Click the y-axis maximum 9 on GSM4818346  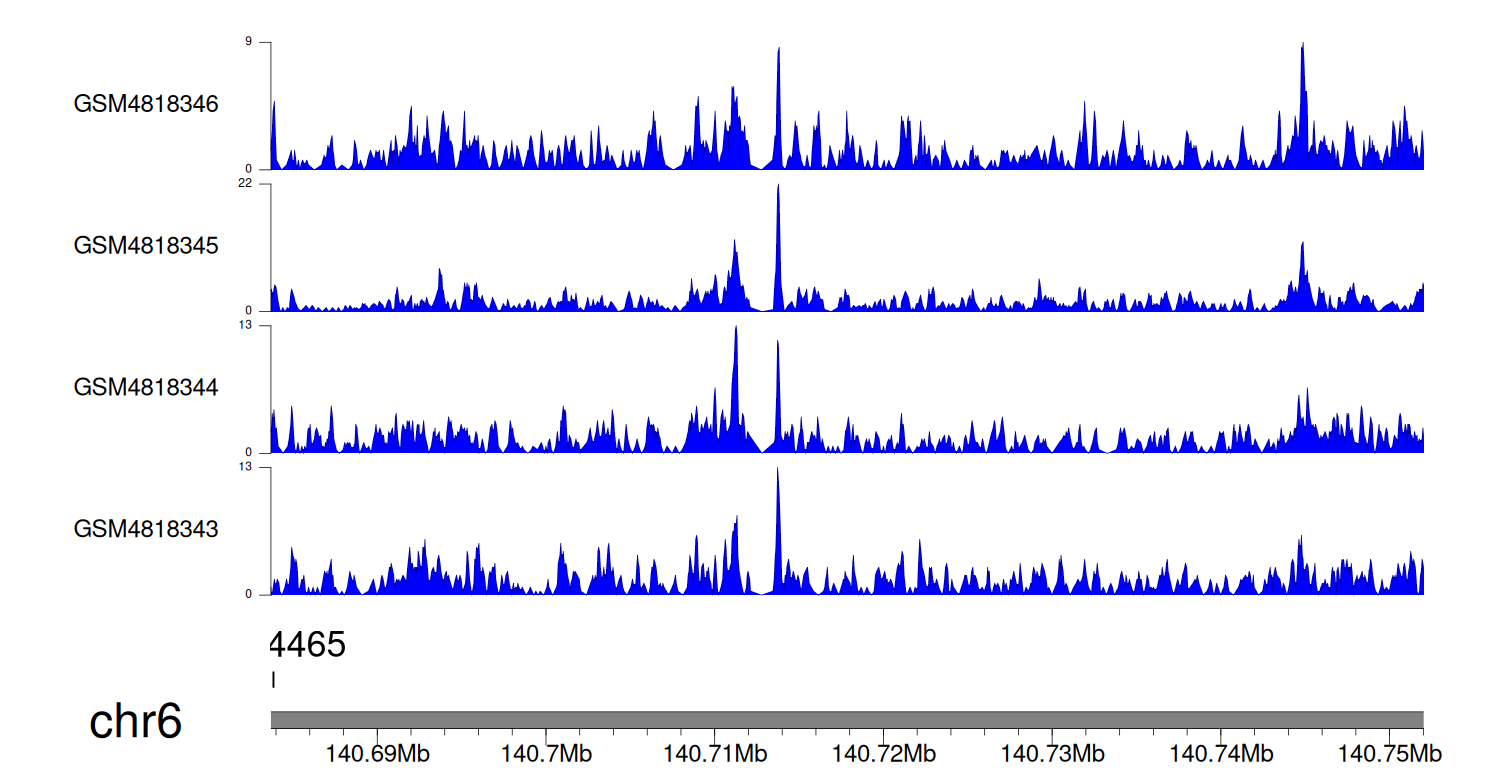tap(260, 42)
